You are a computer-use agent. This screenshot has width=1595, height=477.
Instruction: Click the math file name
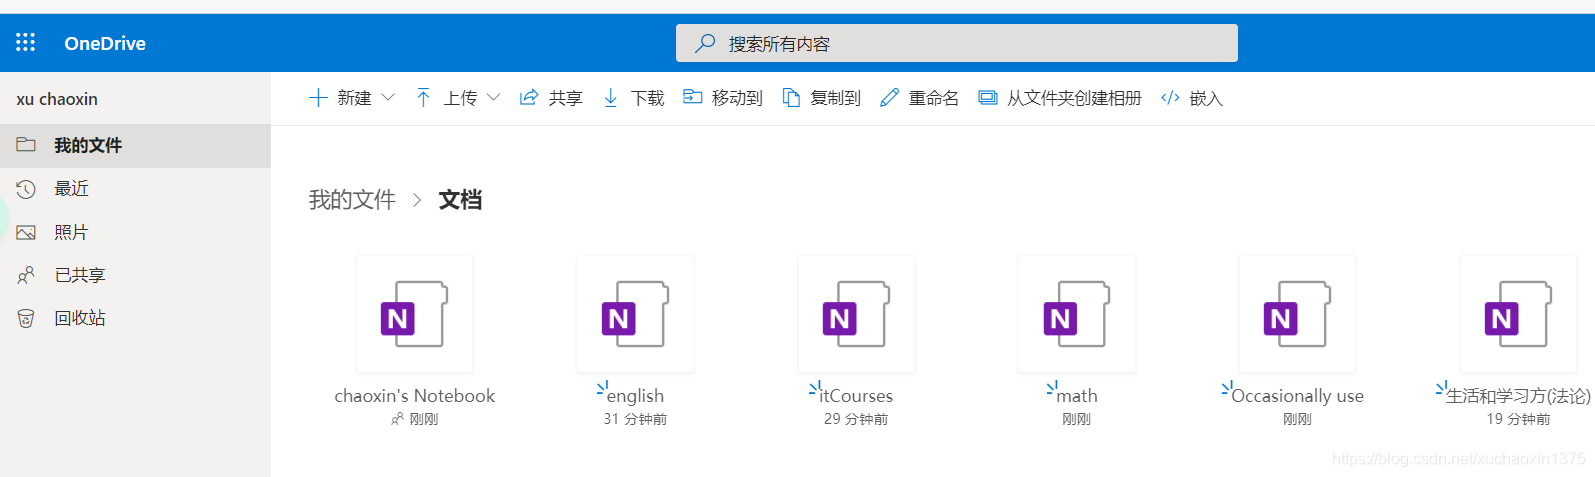(x=1077, y=396)
